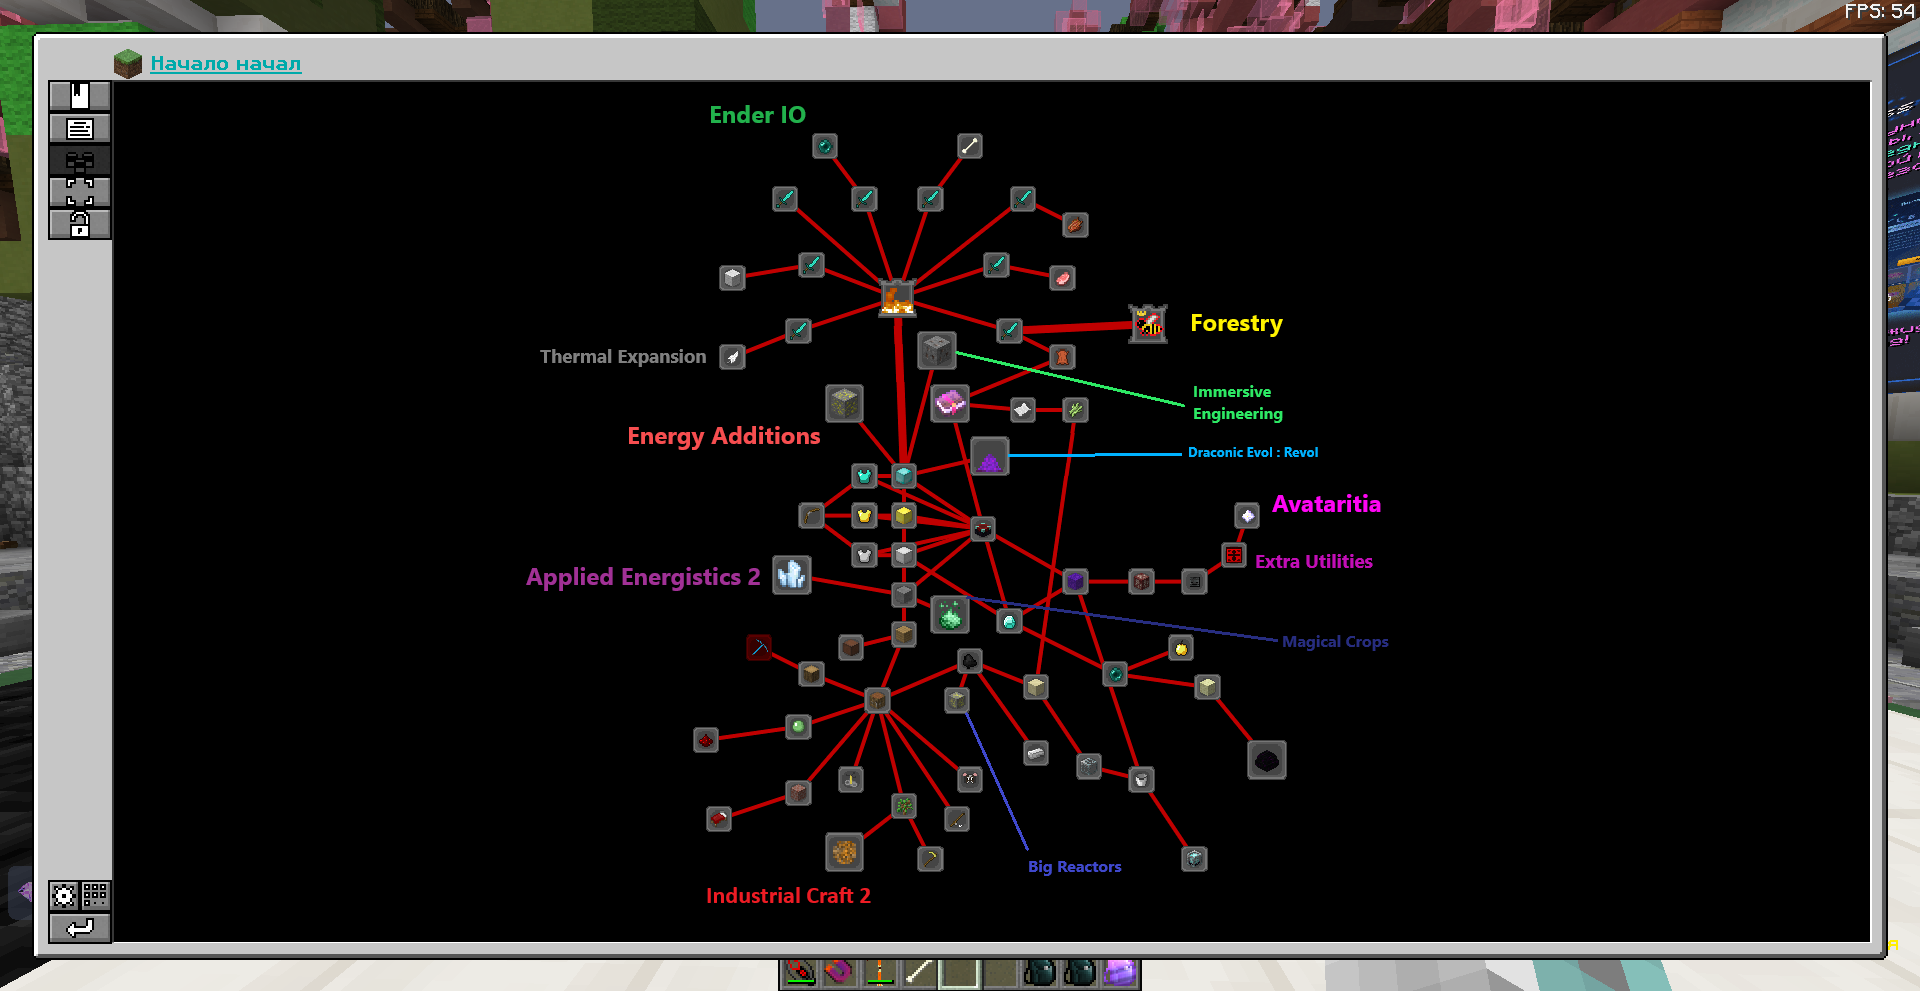Select the gold chestplate quest node

(865, 516)
